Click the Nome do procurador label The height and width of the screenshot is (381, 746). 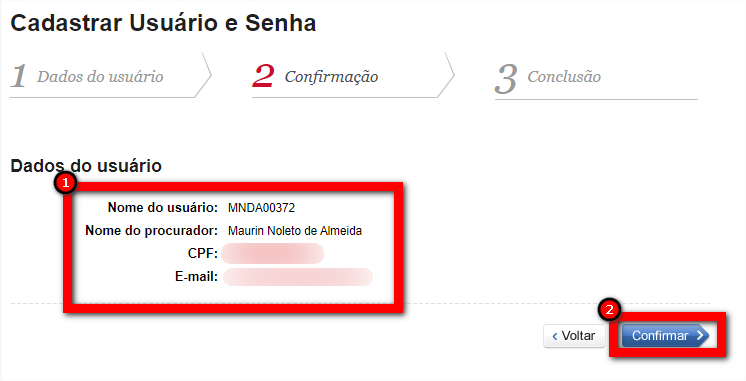[x=151, y=231]
